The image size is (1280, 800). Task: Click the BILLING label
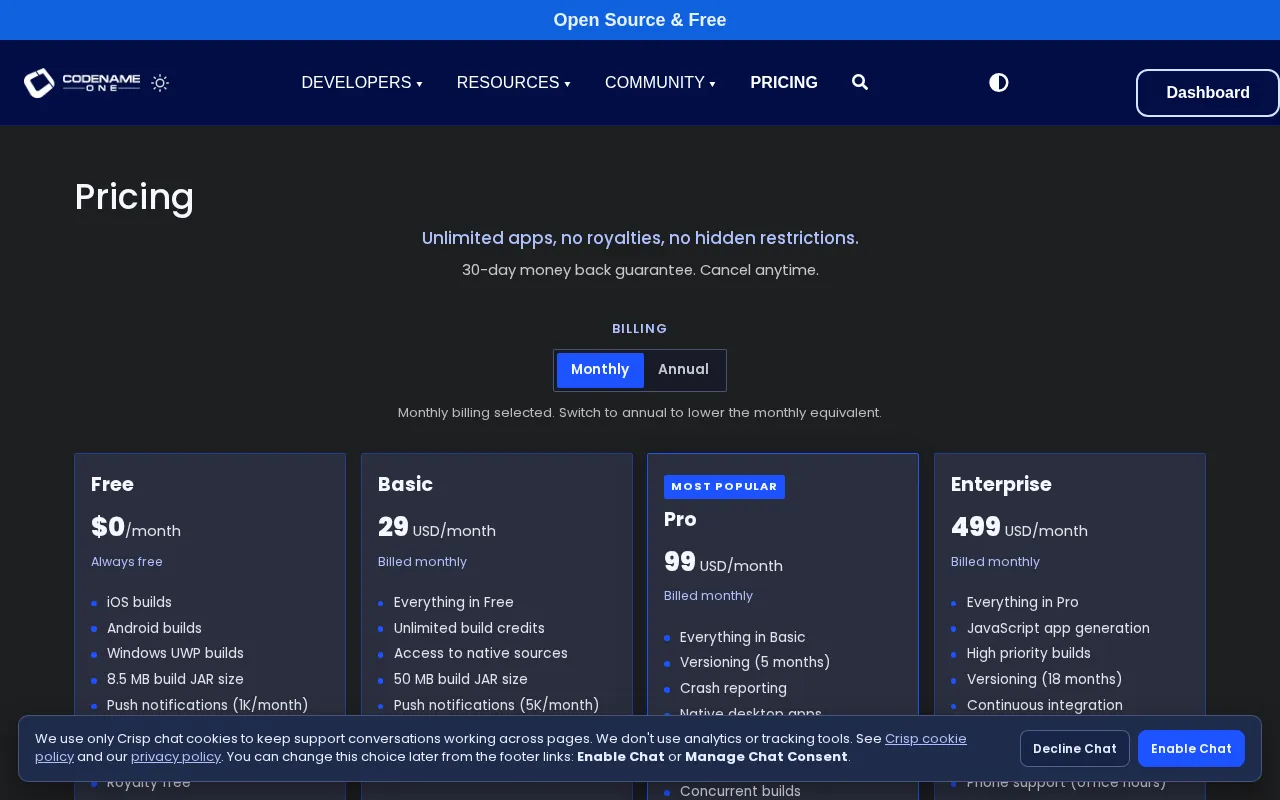pyautogui.click(x=640, y=329)
